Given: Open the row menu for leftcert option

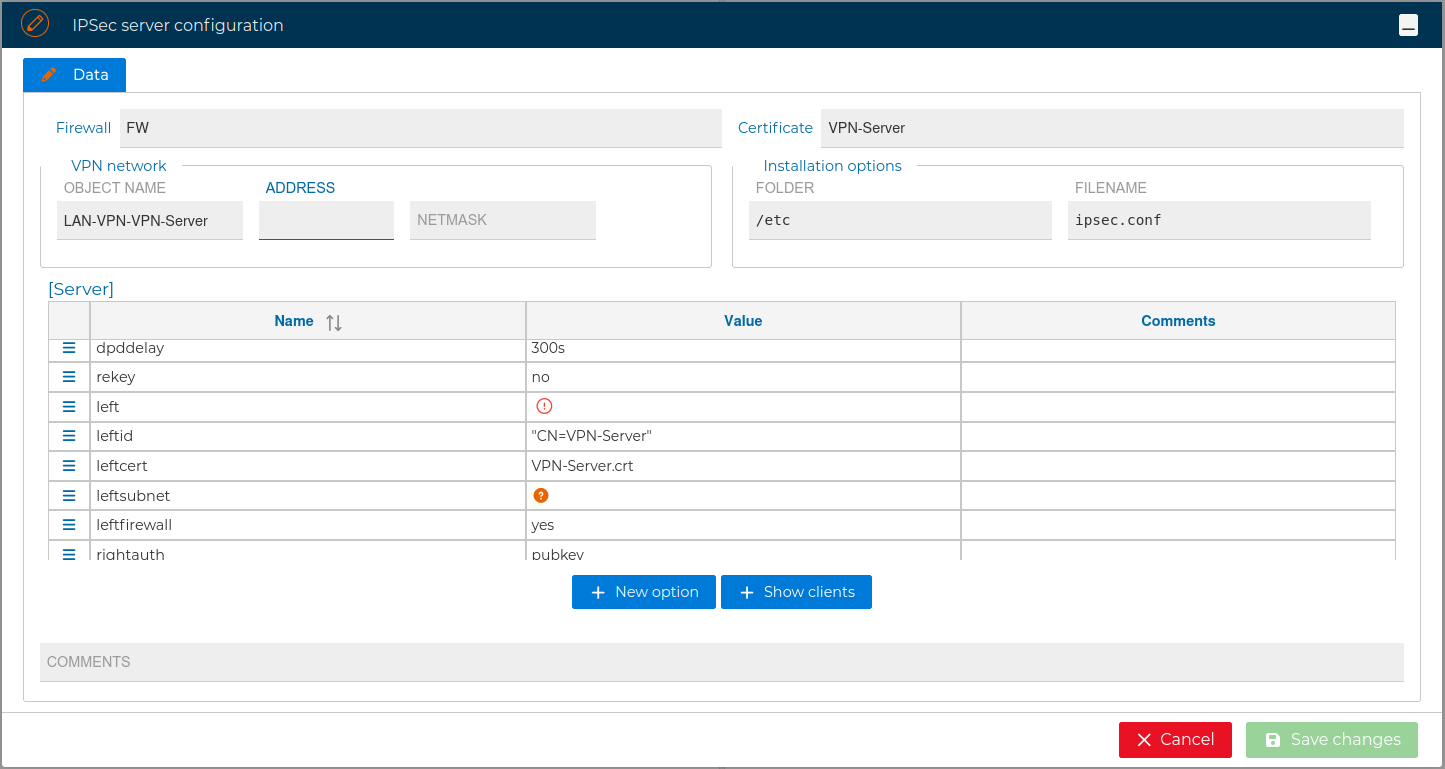Looking at the screenshot, I should pyautogui.click(x=68, y=465).
